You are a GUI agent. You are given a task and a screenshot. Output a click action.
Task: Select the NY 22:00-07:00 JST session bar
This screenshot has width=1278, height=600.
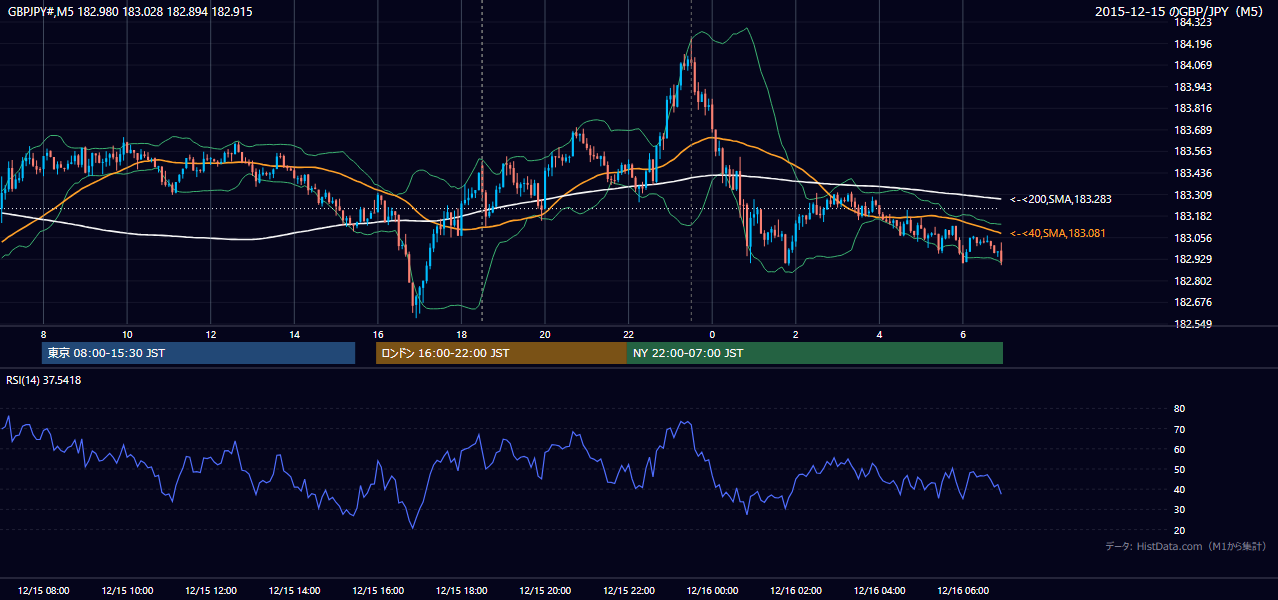(815, 353)
